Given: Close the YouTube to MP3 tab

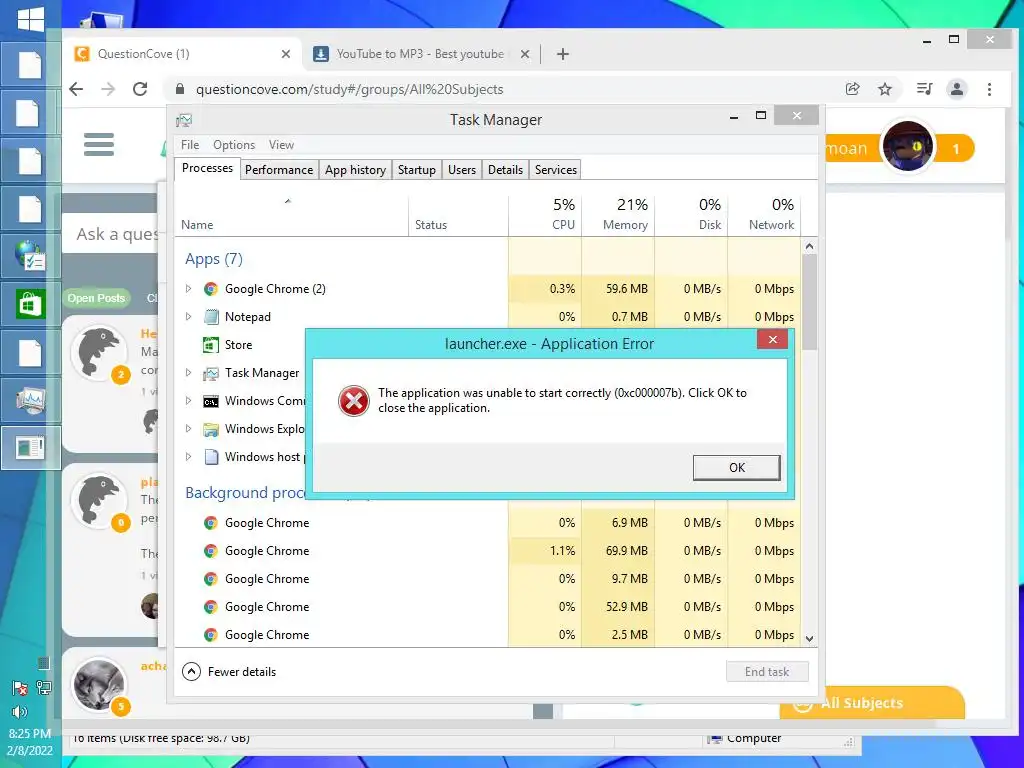Looking at the screenshot, I should pos(524,54).
